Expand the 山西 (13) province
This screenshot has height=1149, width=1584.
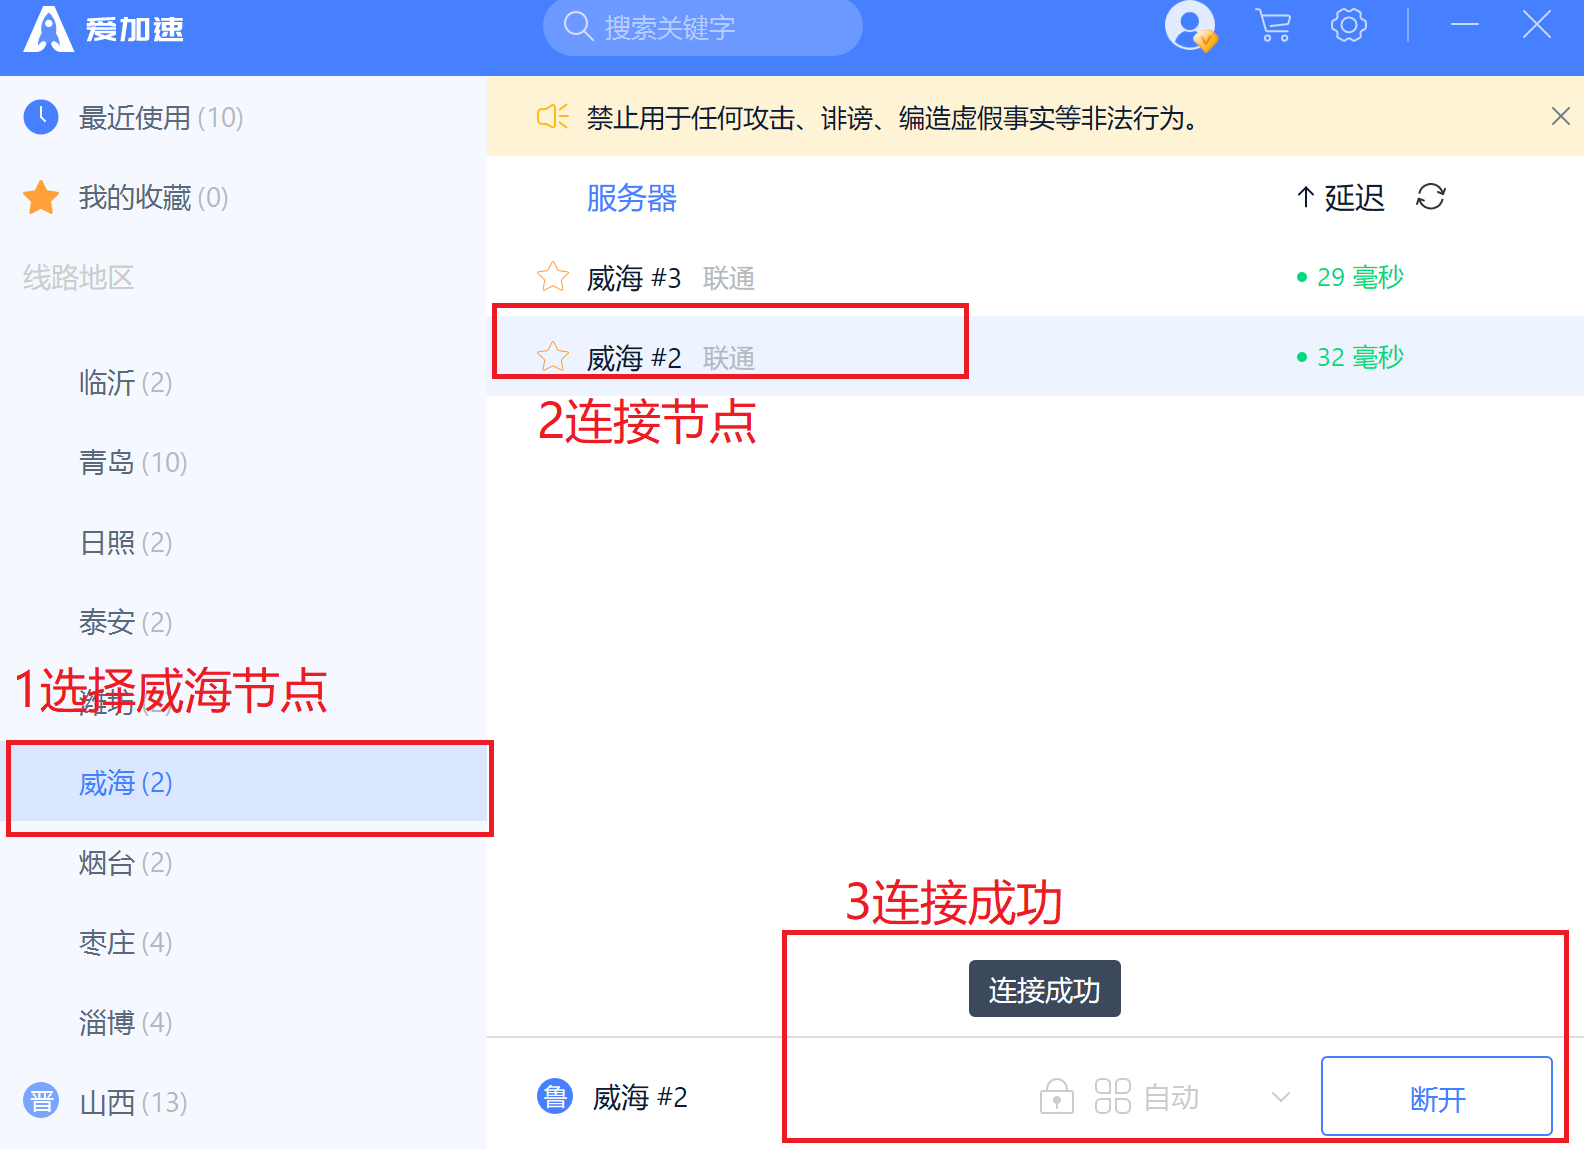243,1103
